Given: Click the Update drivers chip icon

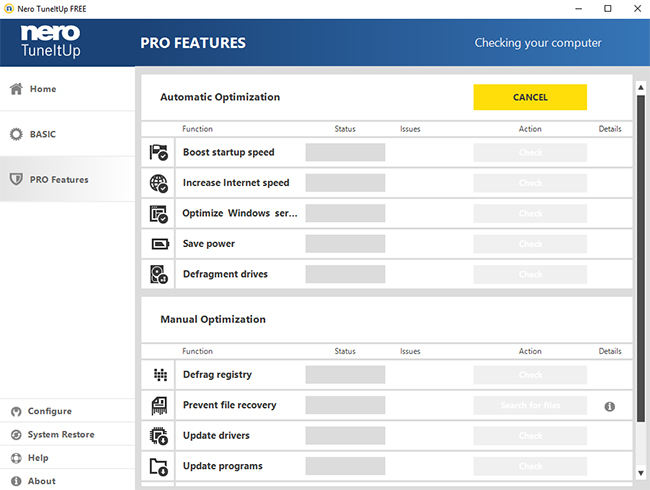Looking at the screenshot, I should click(x=159, y=436).
